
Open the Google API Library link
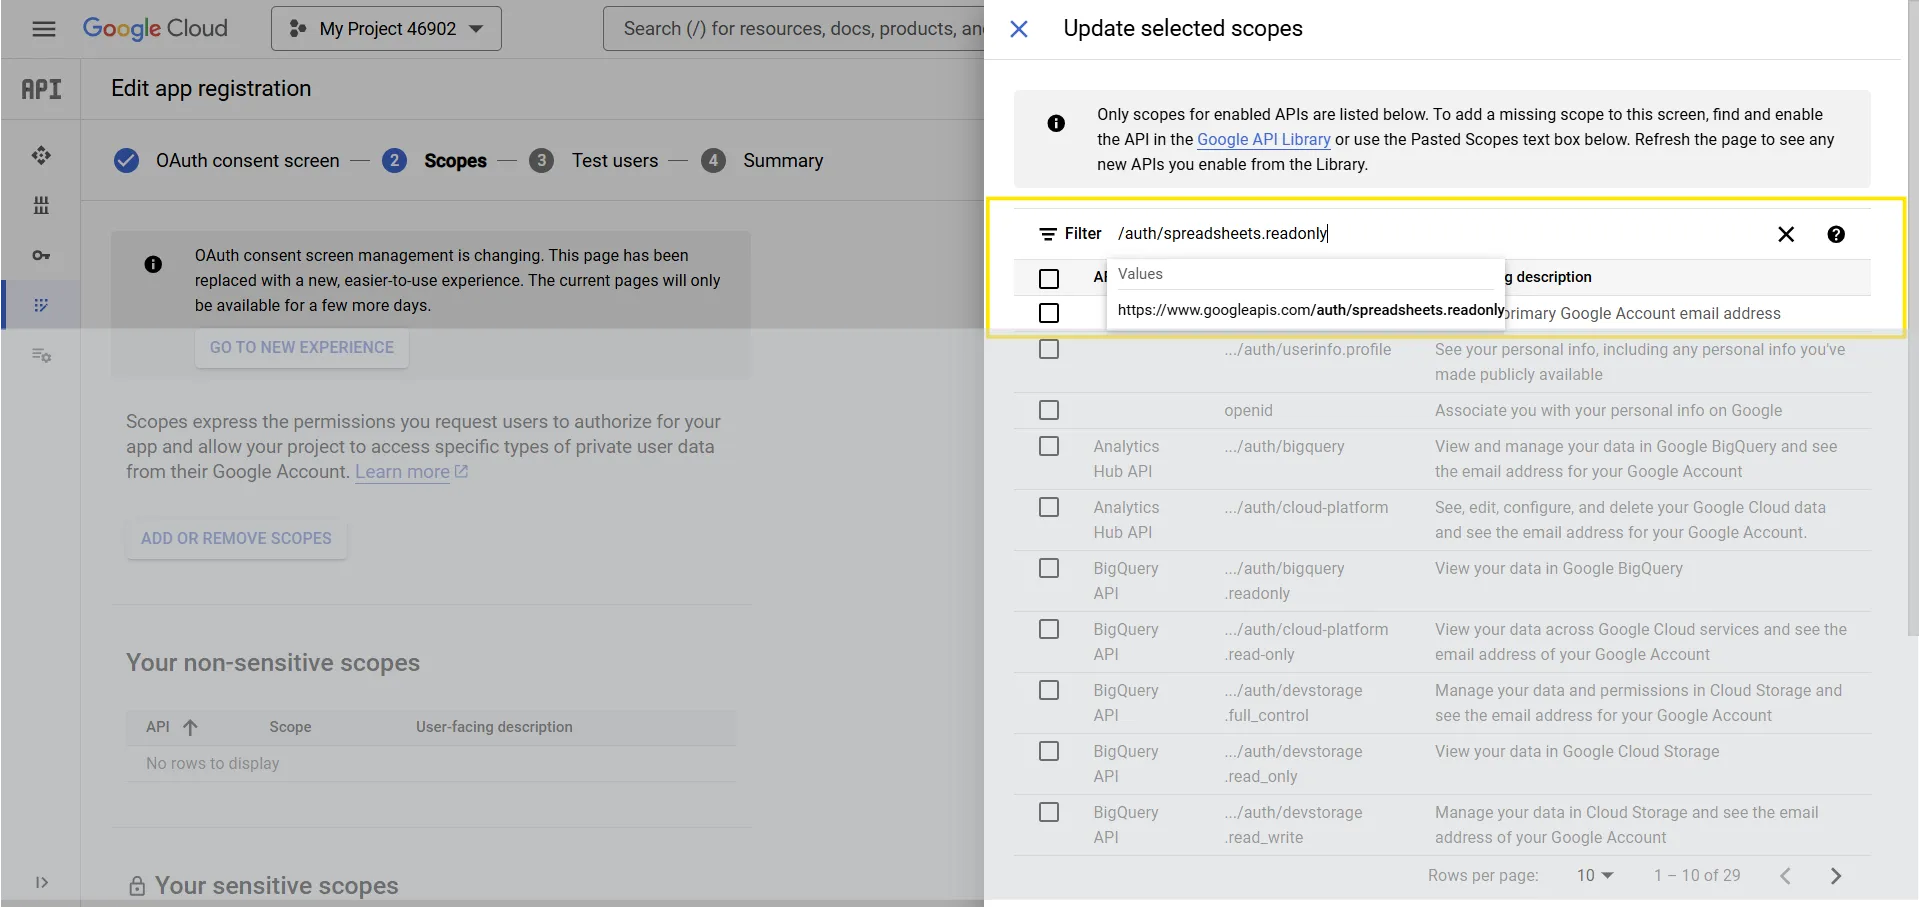tap(1264, 140)
